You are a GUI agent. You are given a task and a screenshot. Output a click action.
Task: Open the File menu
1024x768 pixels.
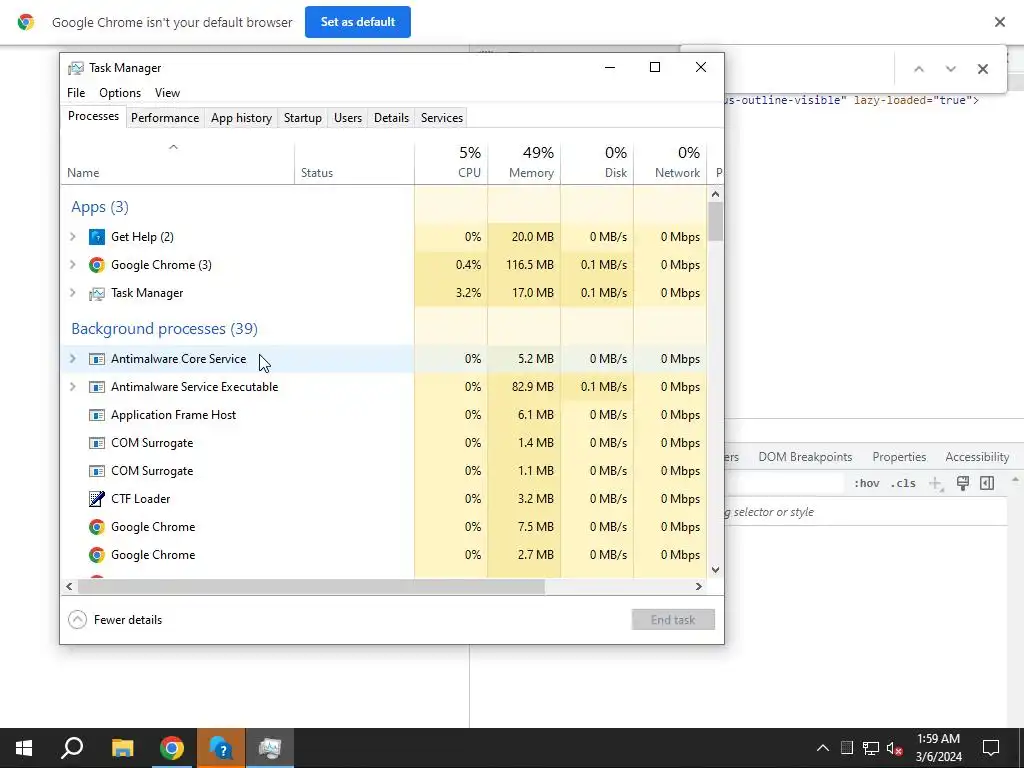76,93
